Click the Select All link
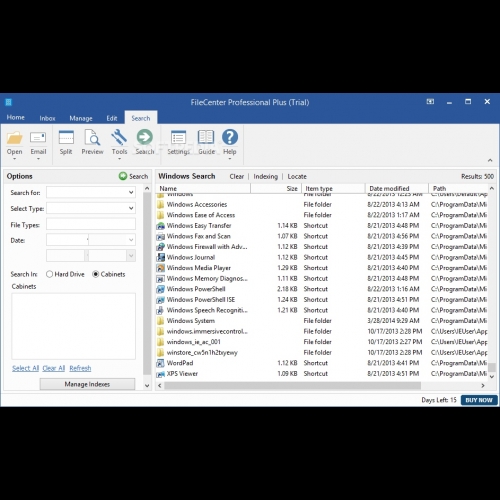Viewport: 500px width, 500px height. pos(26,368)
